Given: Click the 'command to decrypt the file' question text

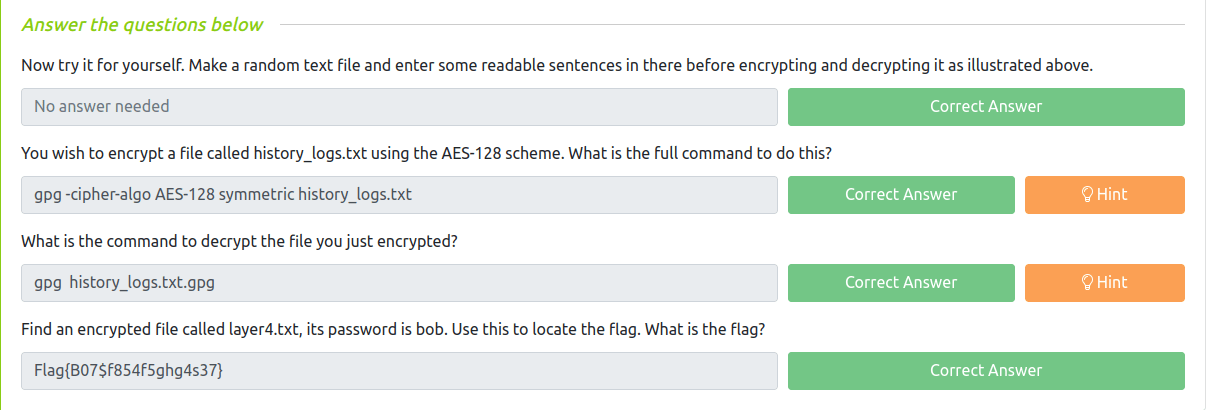Looking at the screenshot, I should pos(239,241).
